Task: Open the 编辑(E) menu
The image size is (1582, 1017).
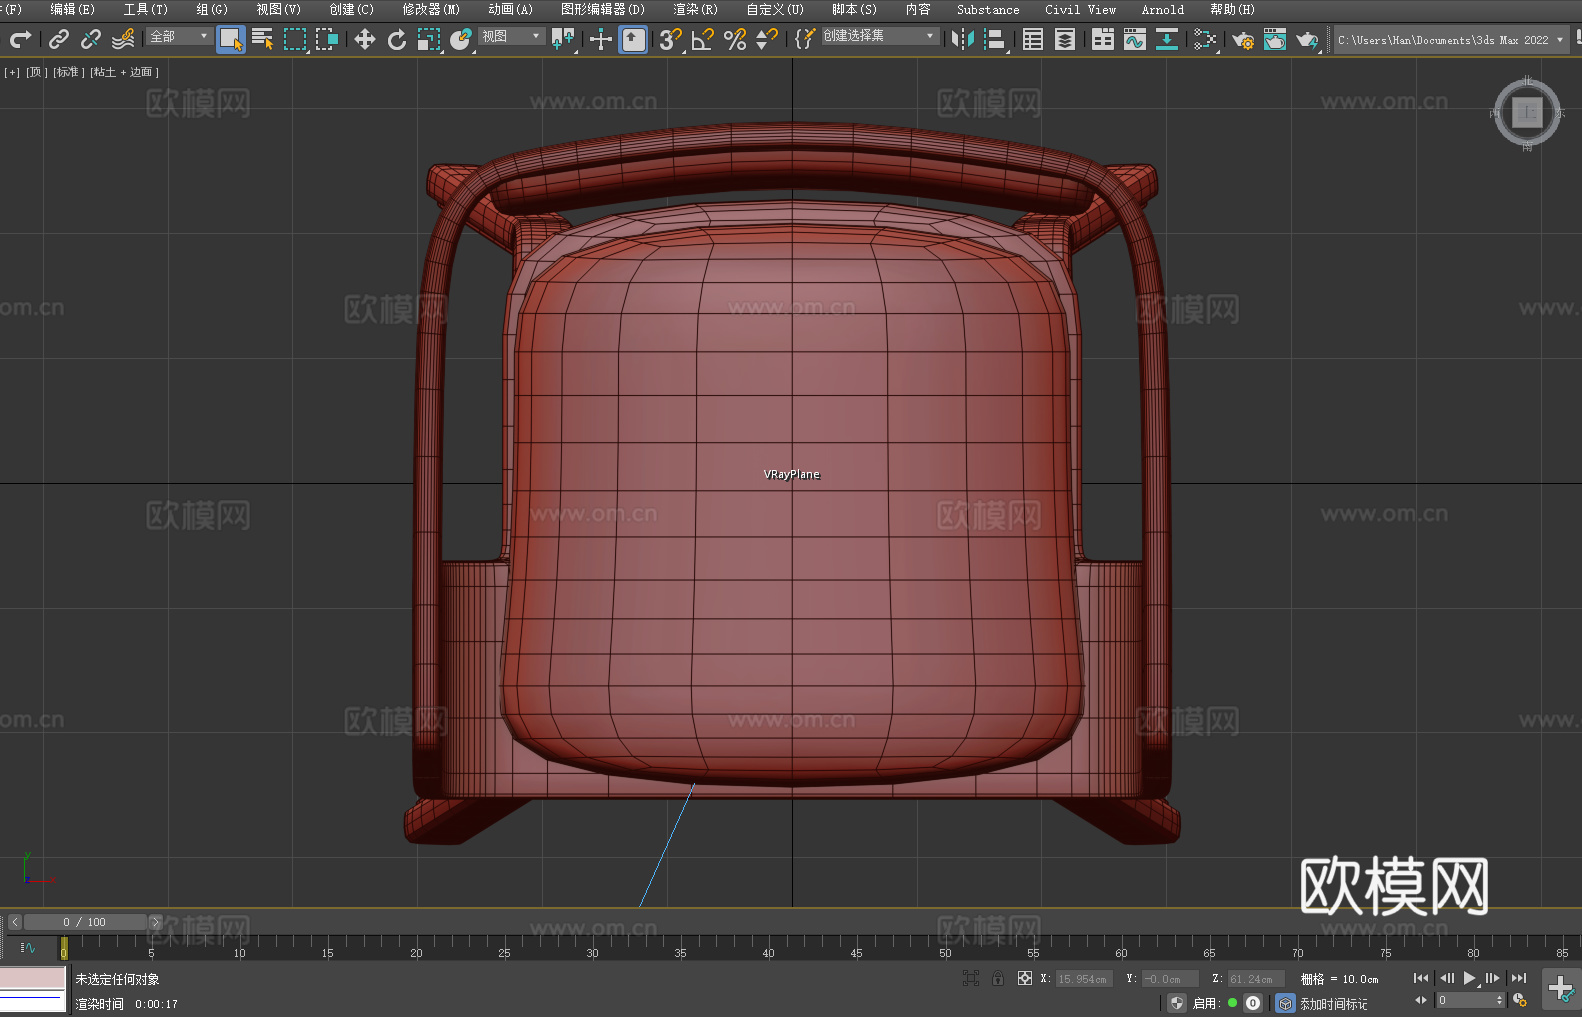Action: (x=73, y=9)
